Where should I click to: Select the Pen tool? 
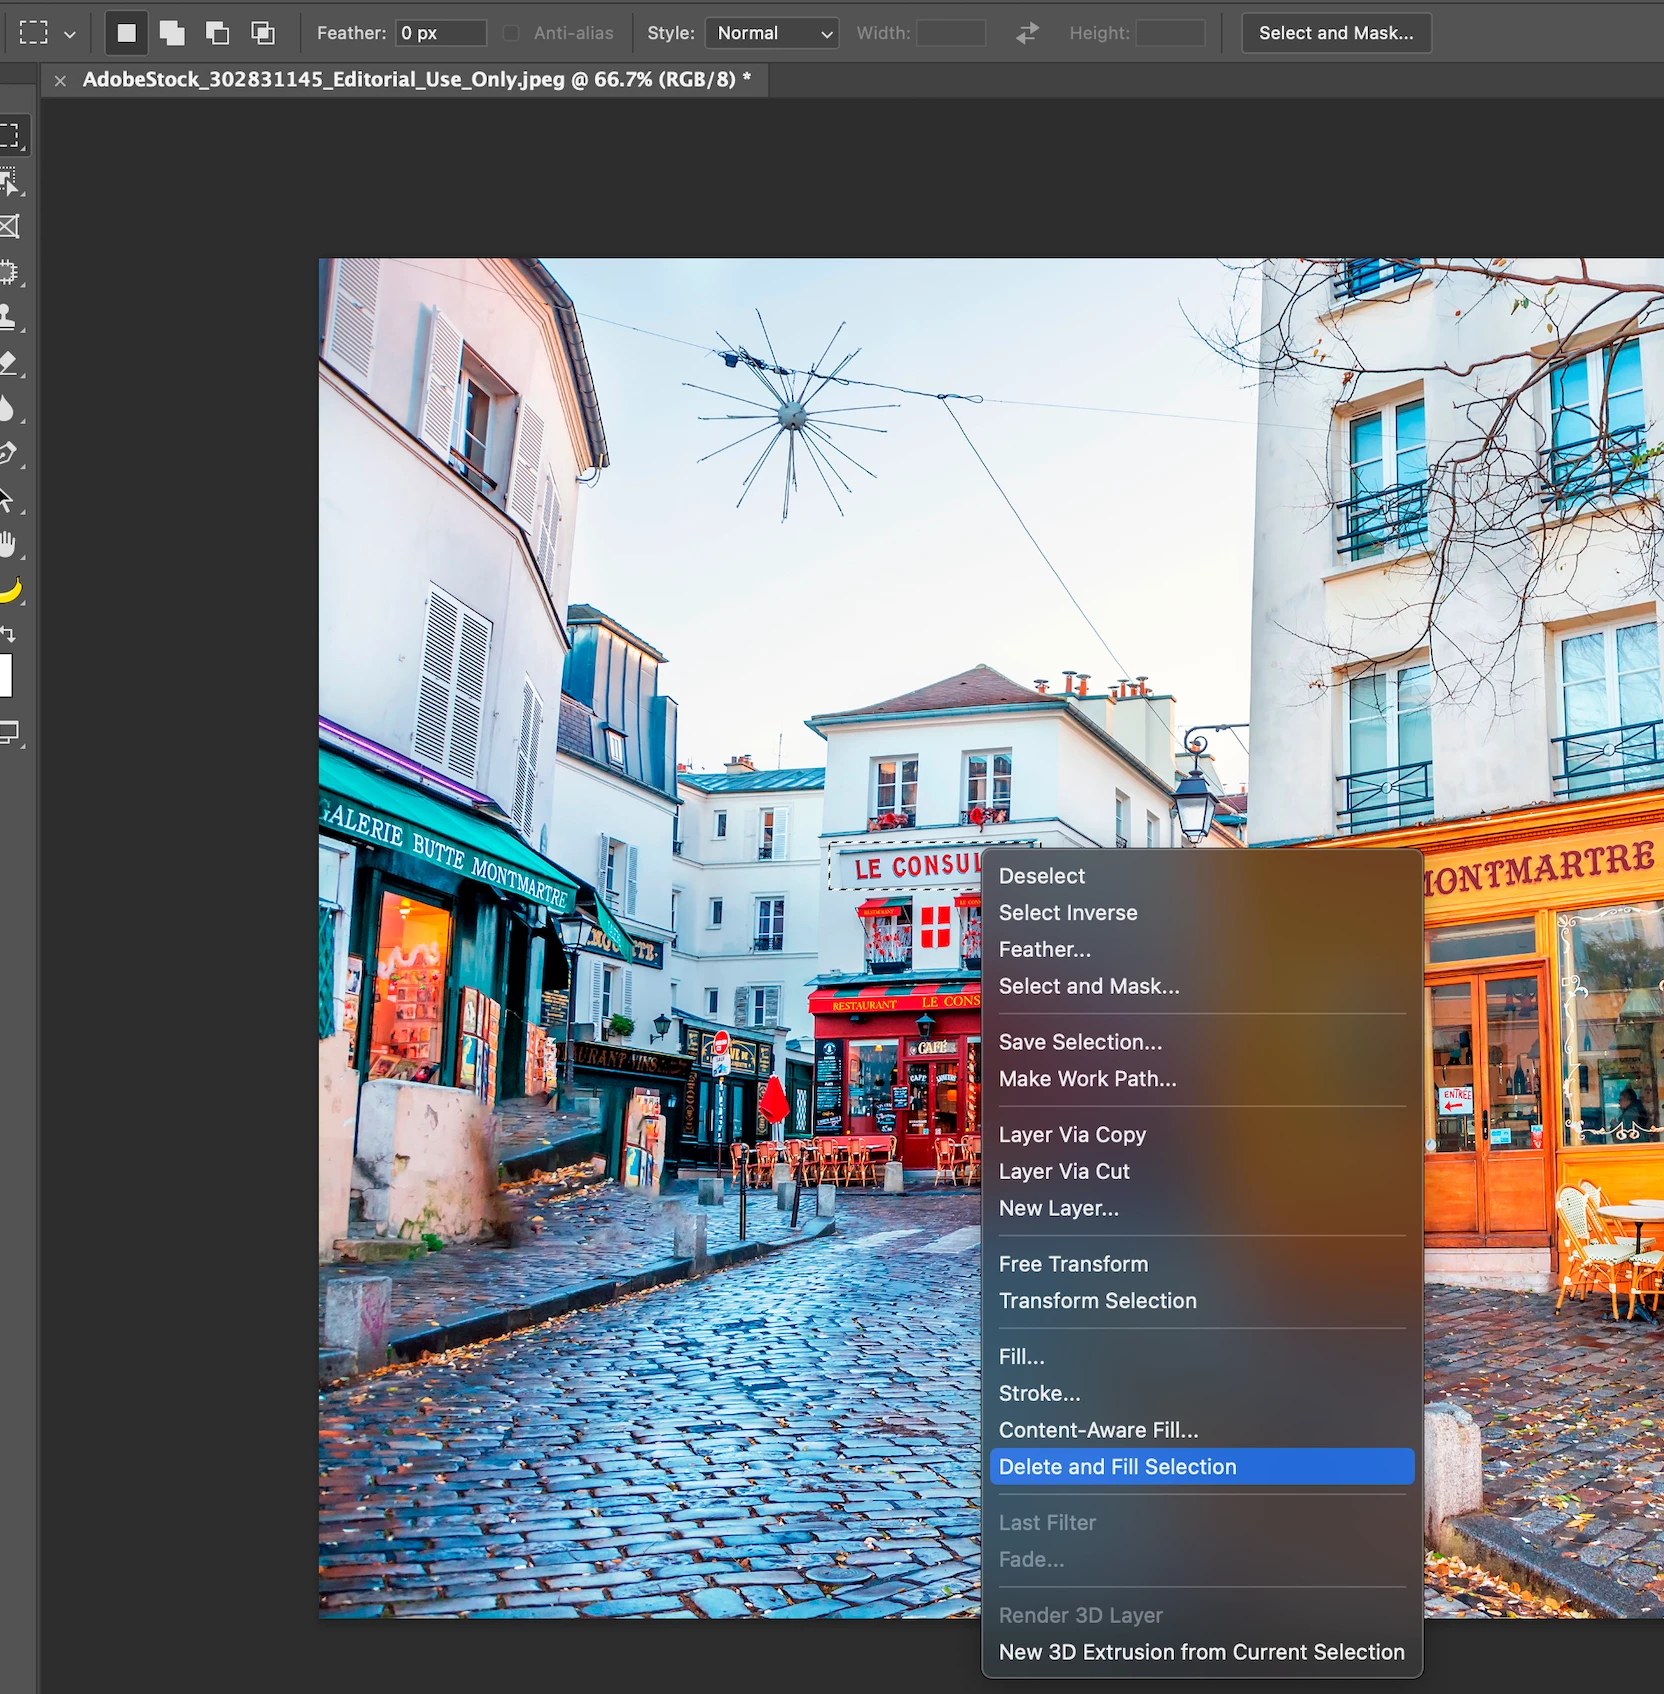(10, 454)
